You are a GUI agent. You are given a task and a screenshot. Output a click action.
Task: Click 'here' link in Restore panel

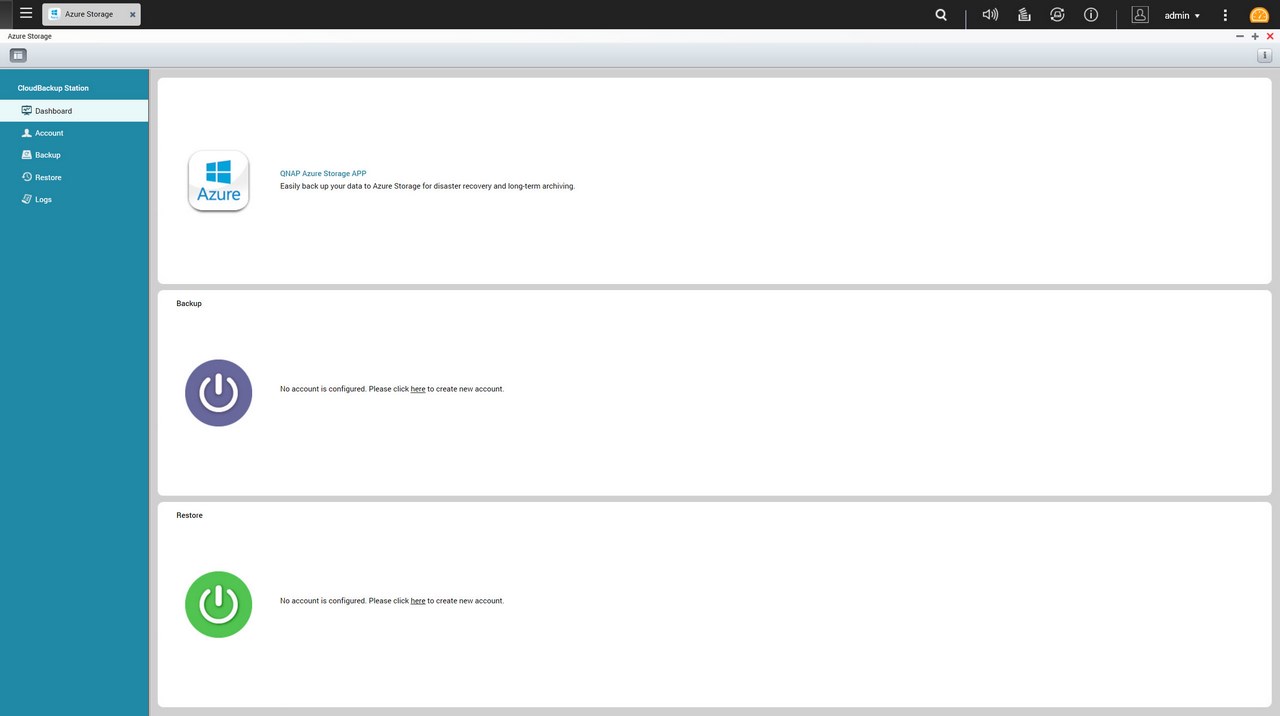click(x=418, y=601)
